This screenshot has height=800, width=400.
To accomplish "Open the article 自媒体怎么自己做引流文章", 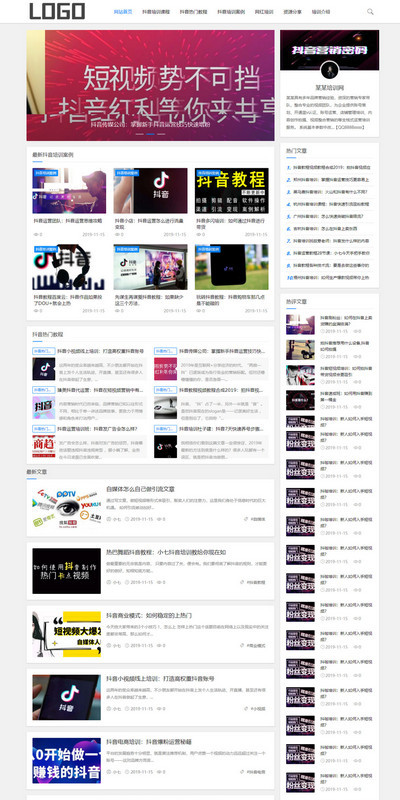I will click(140, 489).
